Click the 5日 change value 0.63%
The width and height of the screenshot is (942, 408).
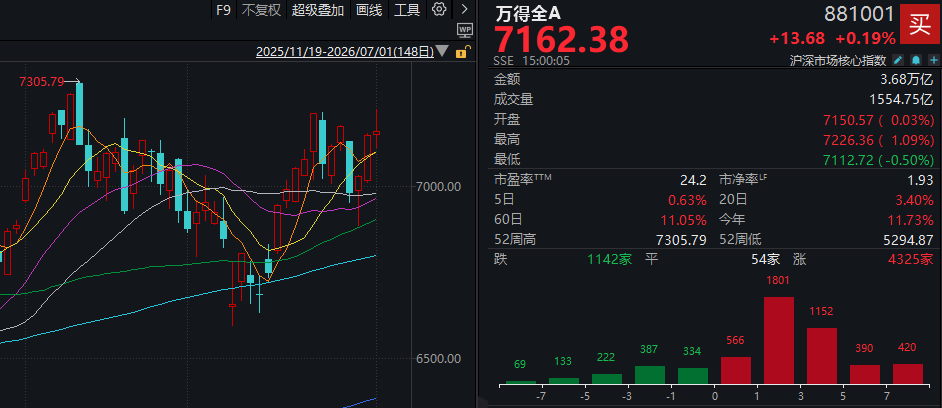click(687, 200)
